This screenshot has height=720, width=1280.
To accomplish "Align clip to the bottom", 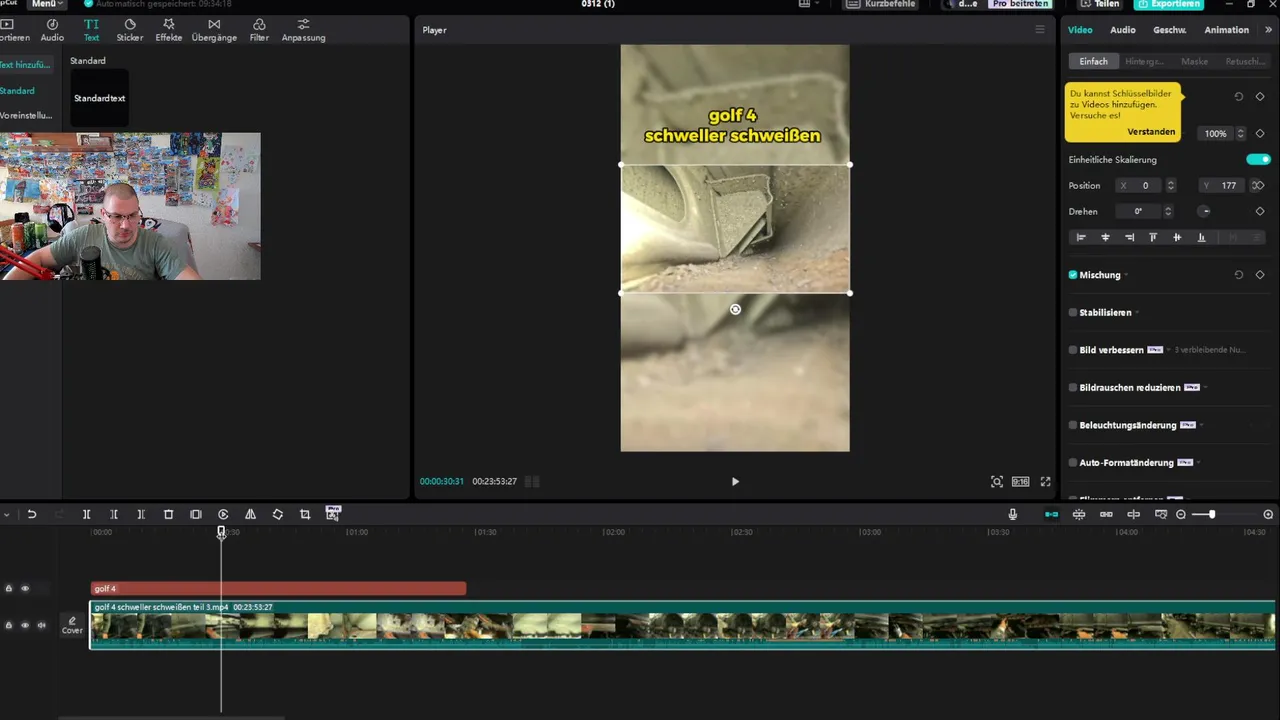I will coord(1201,238).
